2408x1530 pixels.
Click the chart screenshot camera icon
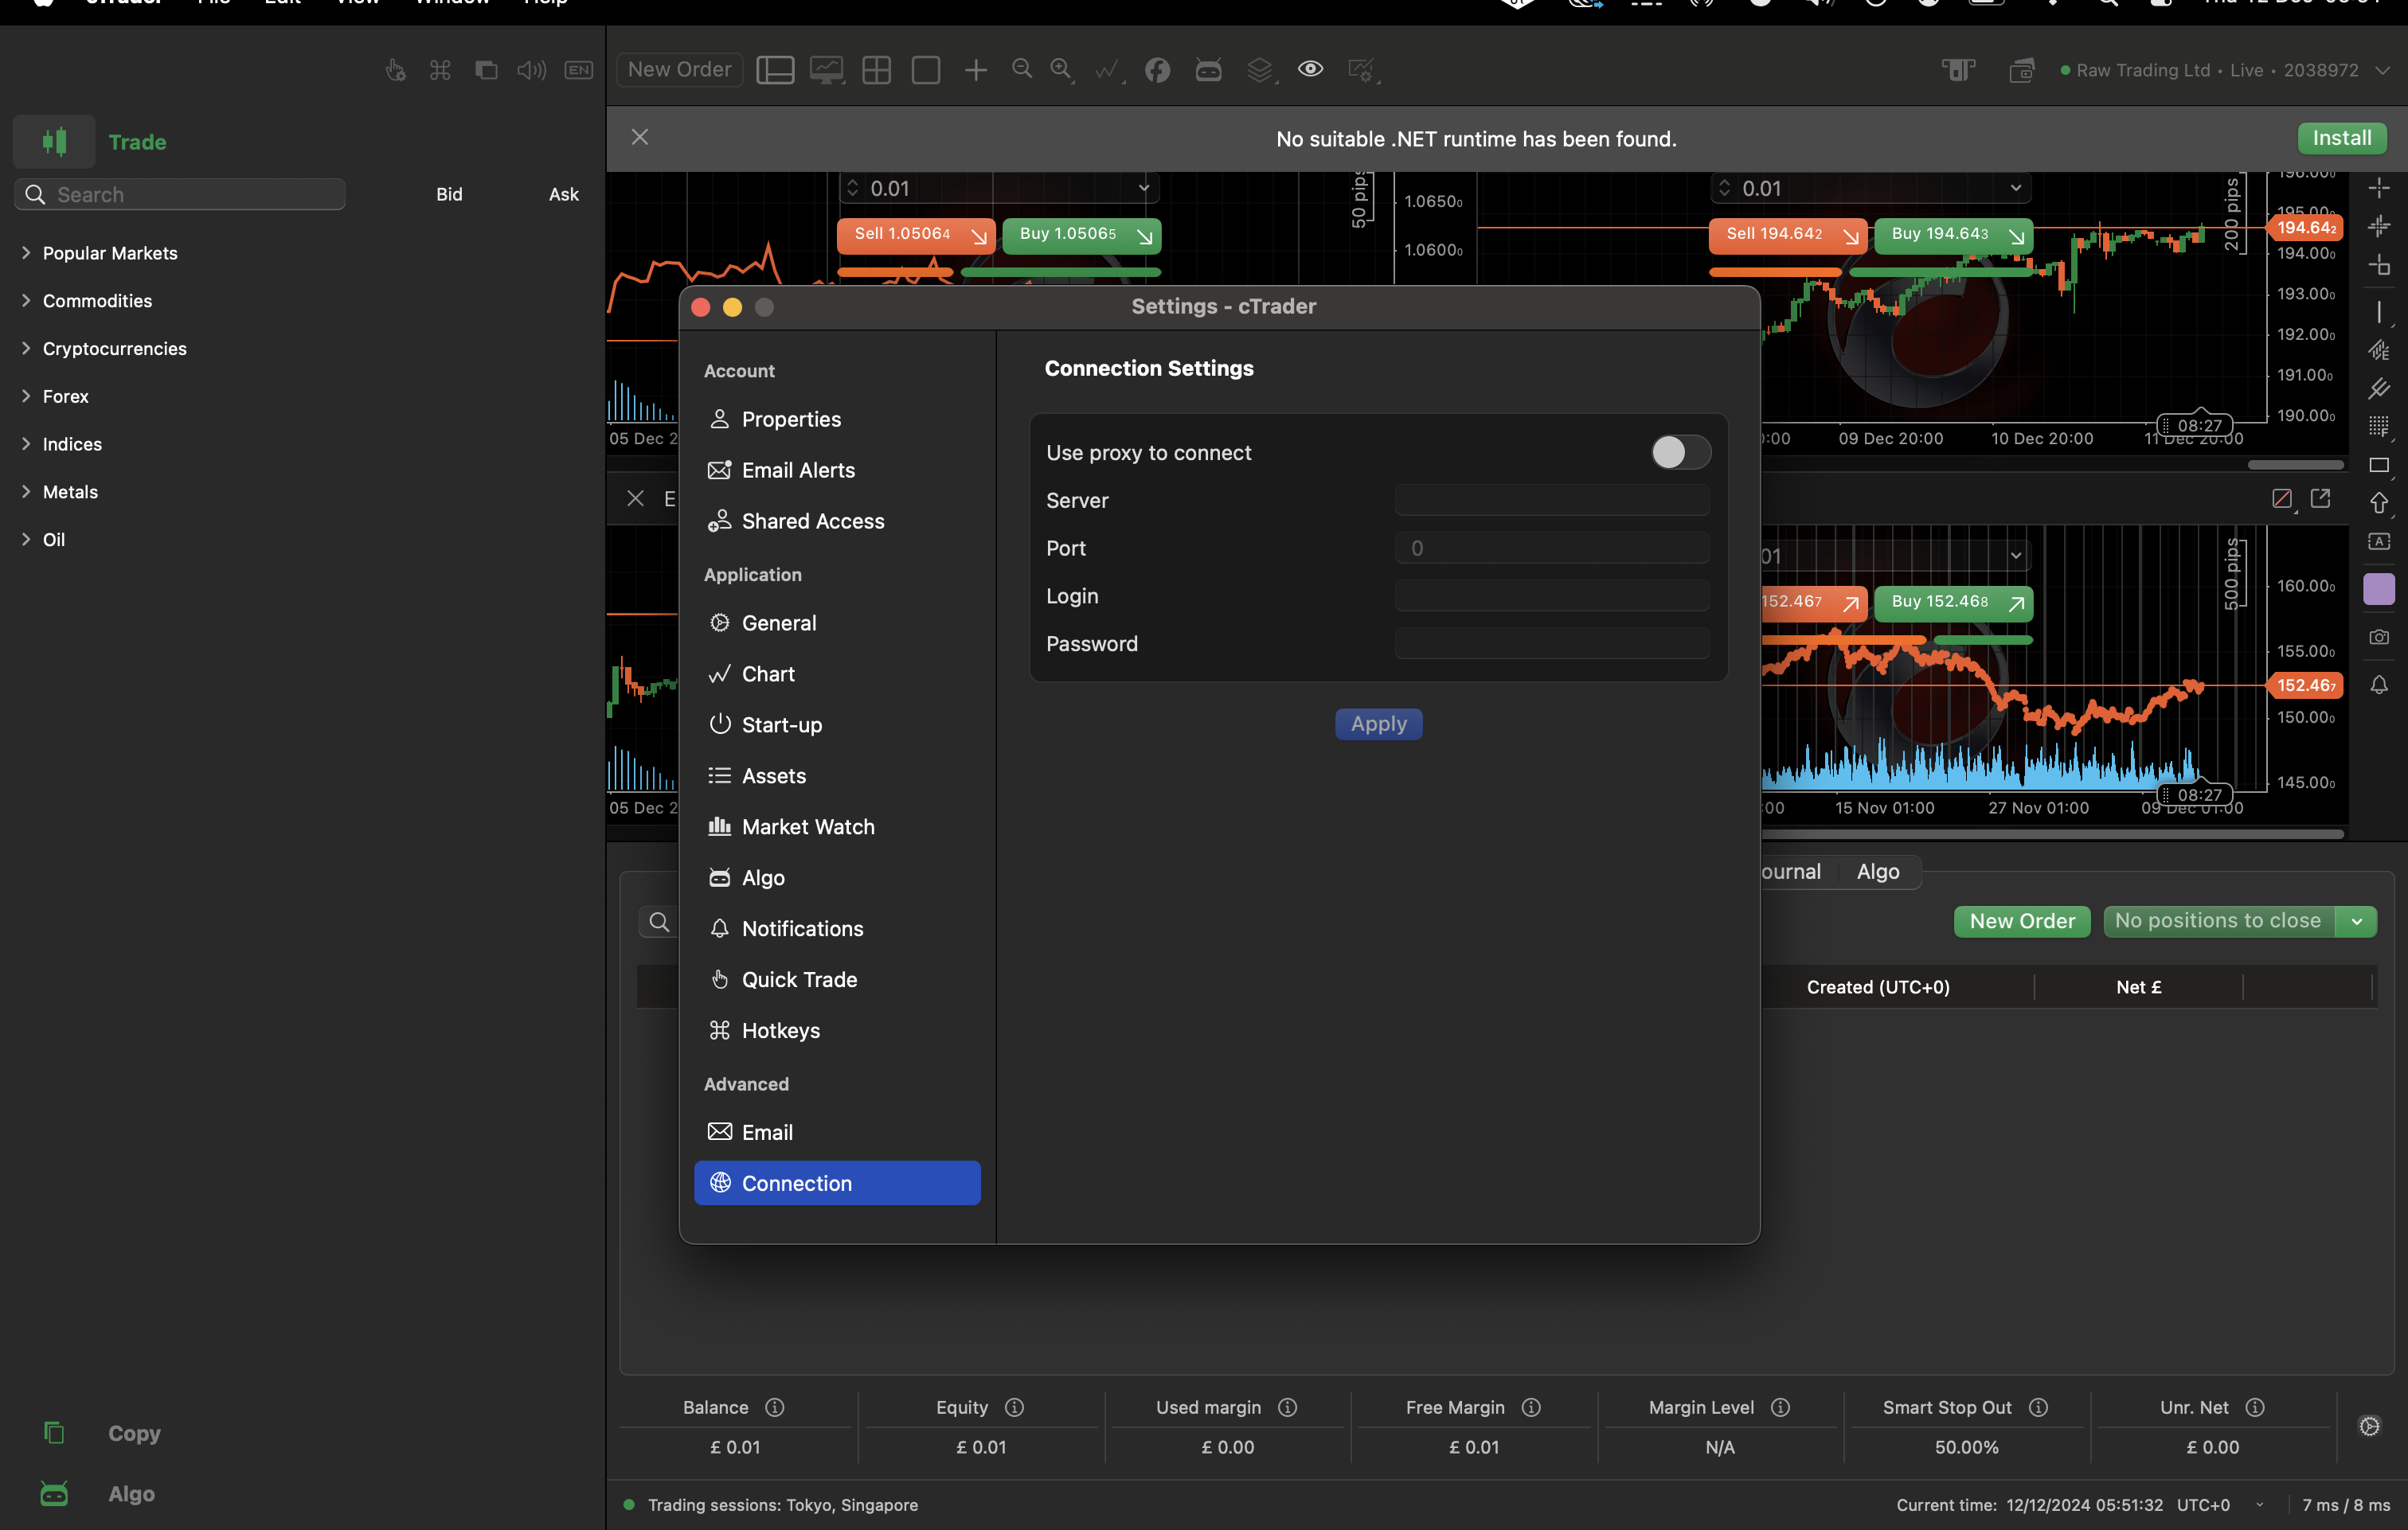click(2378, 637)
